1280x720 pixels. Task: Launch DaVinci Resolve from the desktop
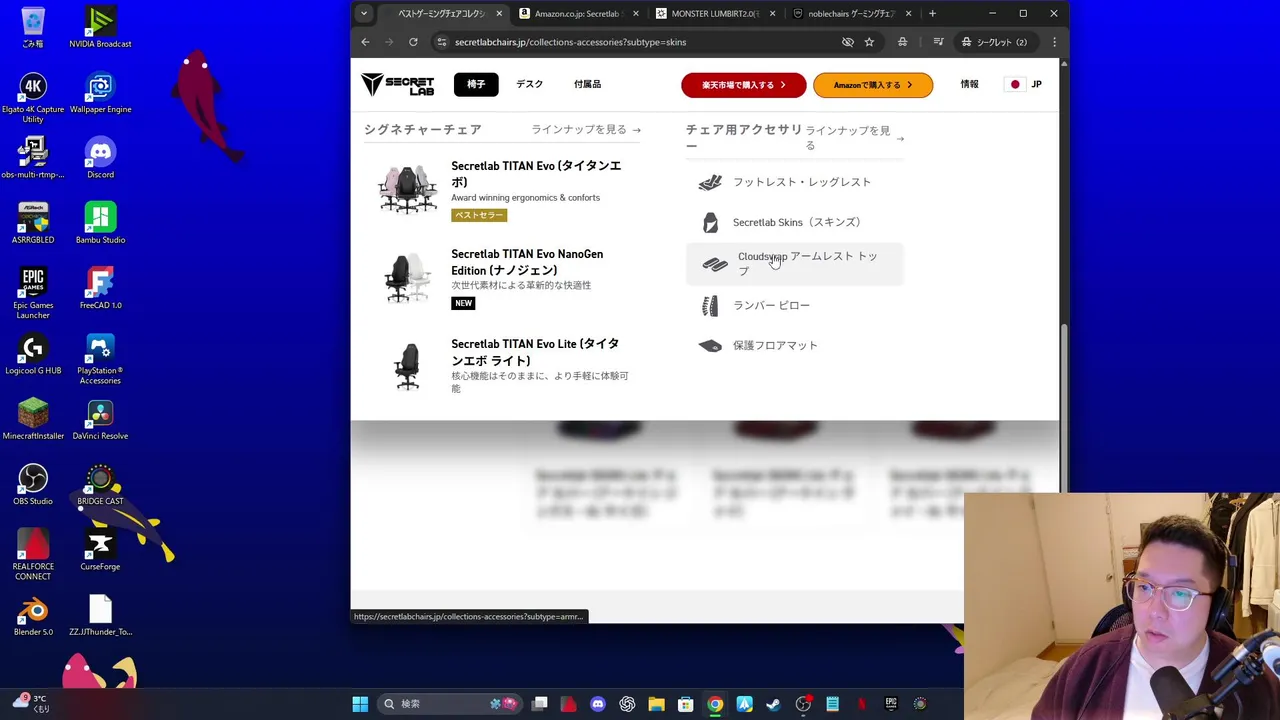pos(100,419)
